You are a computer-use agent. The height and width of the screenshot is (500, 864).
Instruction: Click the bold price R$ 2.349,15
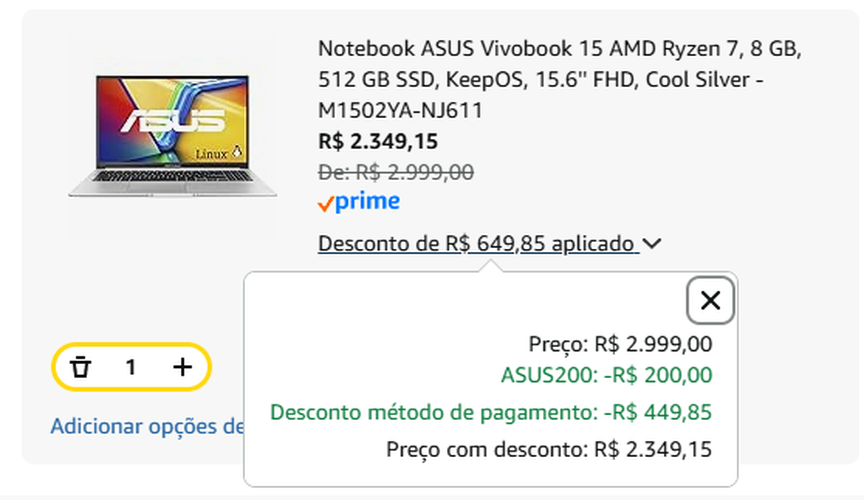click(378, 141)
